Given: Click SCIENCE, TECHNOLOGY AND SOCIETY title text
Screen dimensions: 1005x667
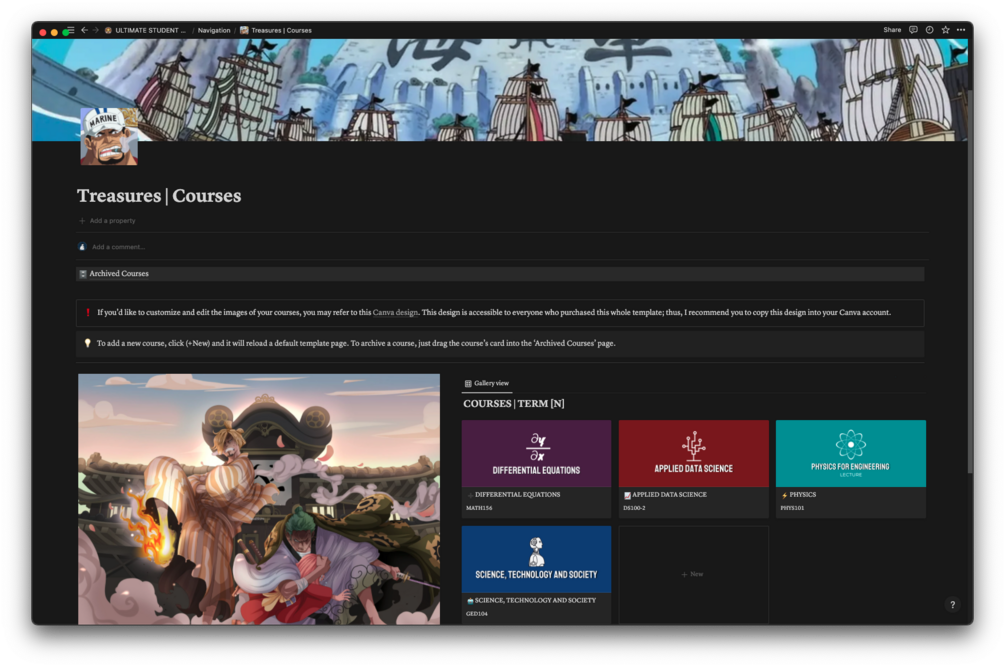Looking at the screenshot, I should (x=535, y=600).
